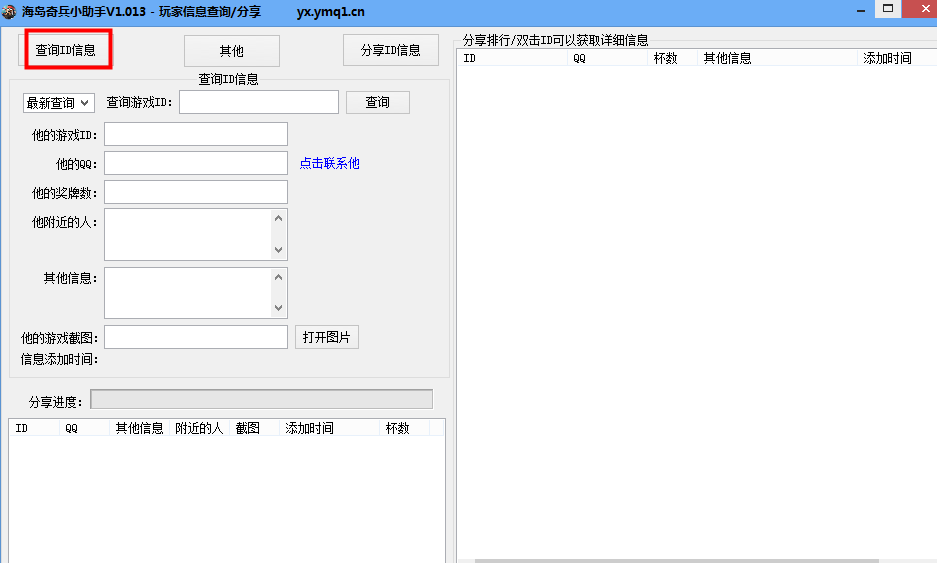
Task: Sort bottom list by ID column
Action: pos(35,428)
